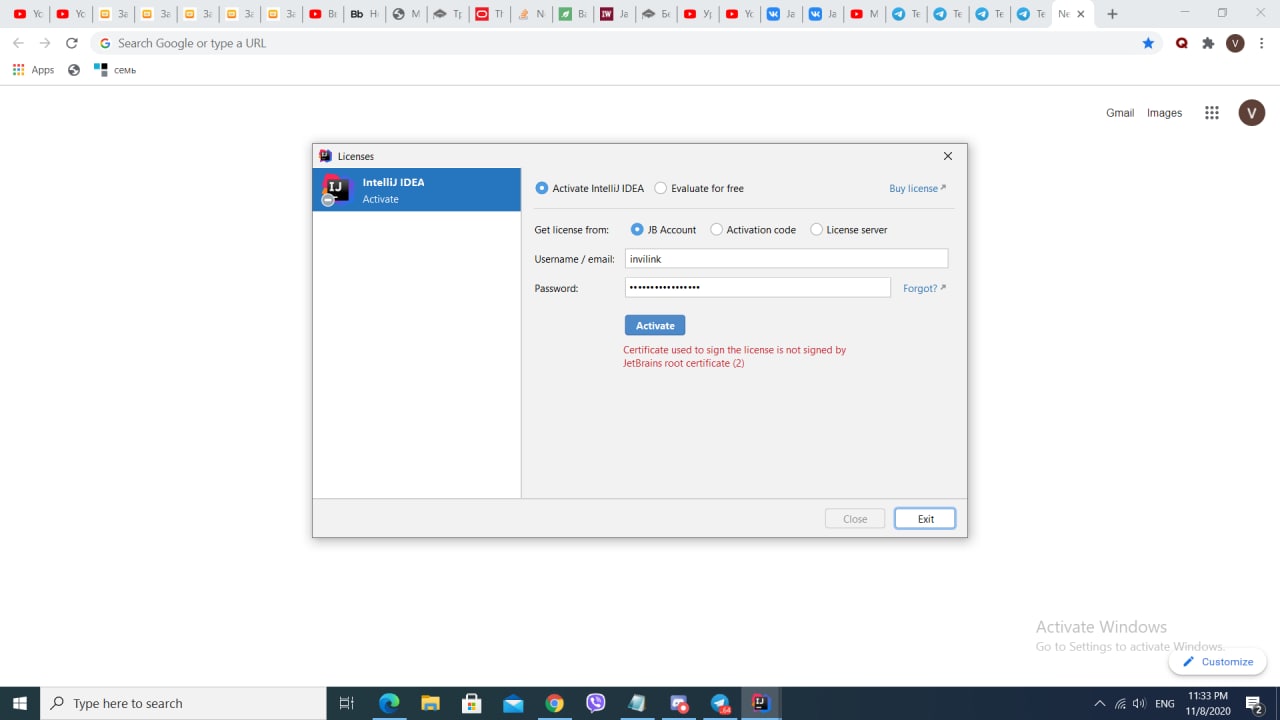Choose the Evaluate for free option
The height and width of the screenshot is (720, 1280).
[x=661, y=188]
